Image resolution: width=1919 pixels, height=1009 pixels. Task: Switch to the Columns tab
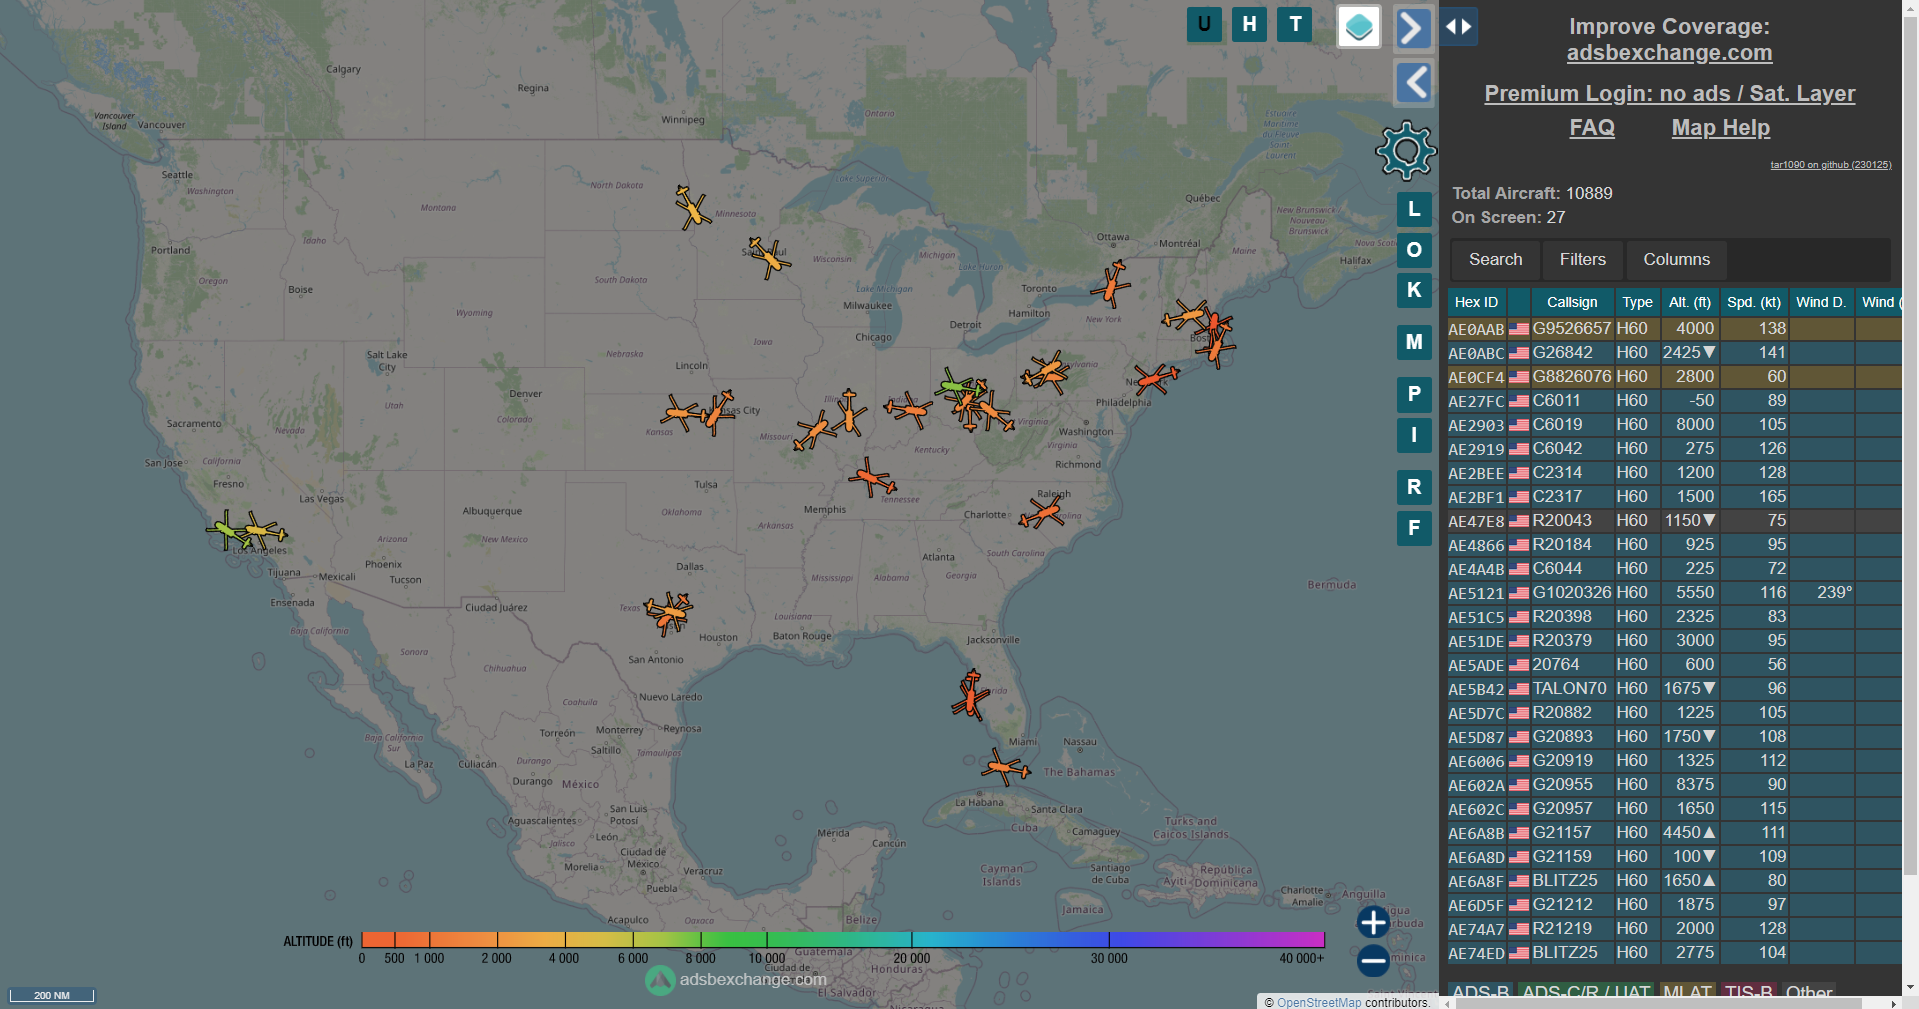click(x=1676, y=260)
